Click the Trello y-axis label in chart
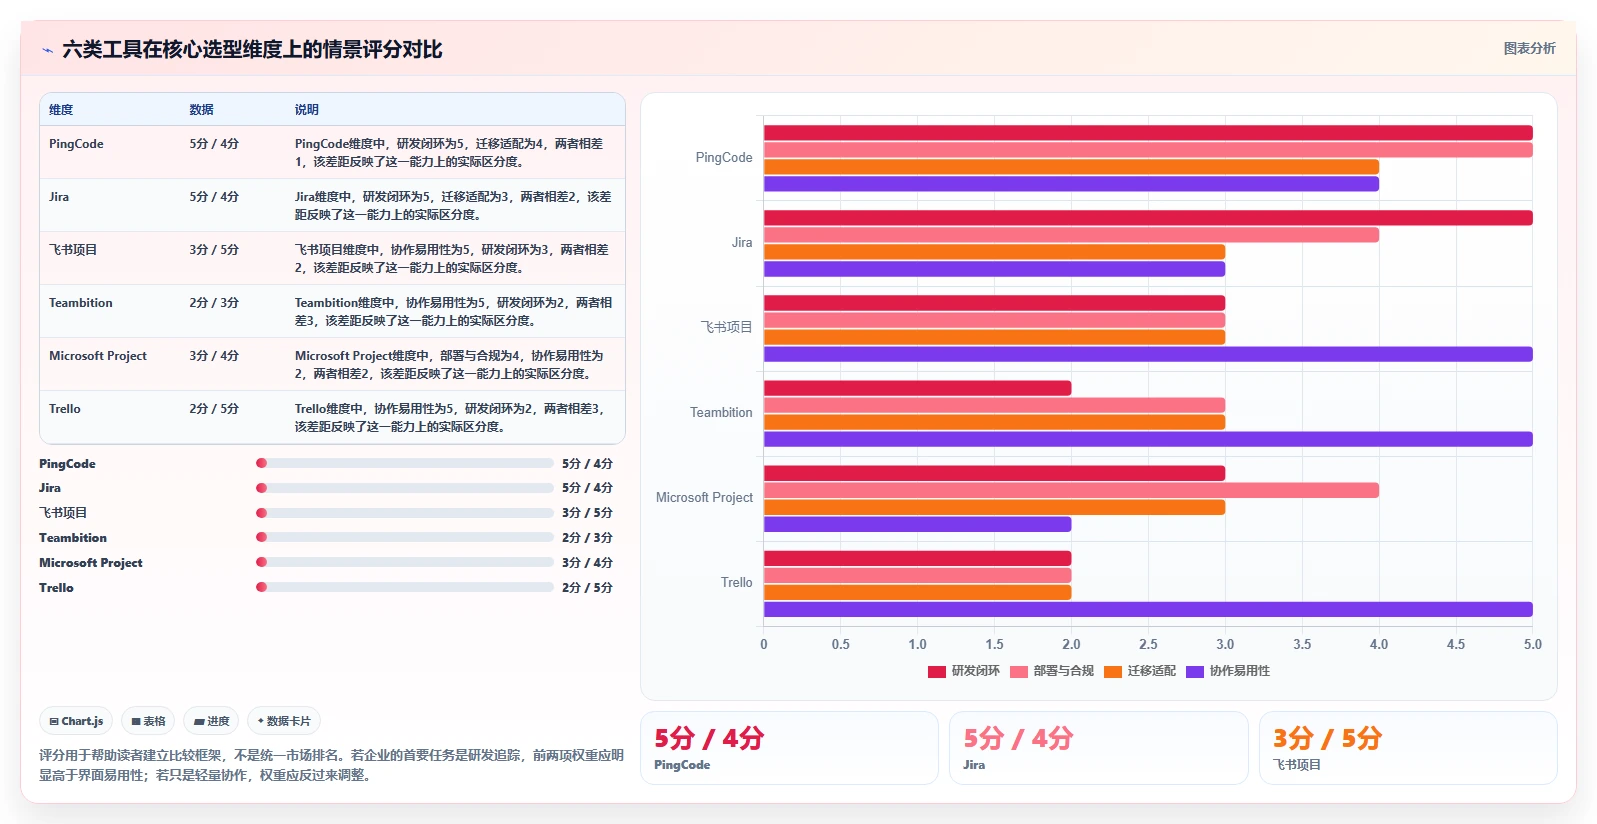This screenshot has width=1597, height=824. [737, 583]
